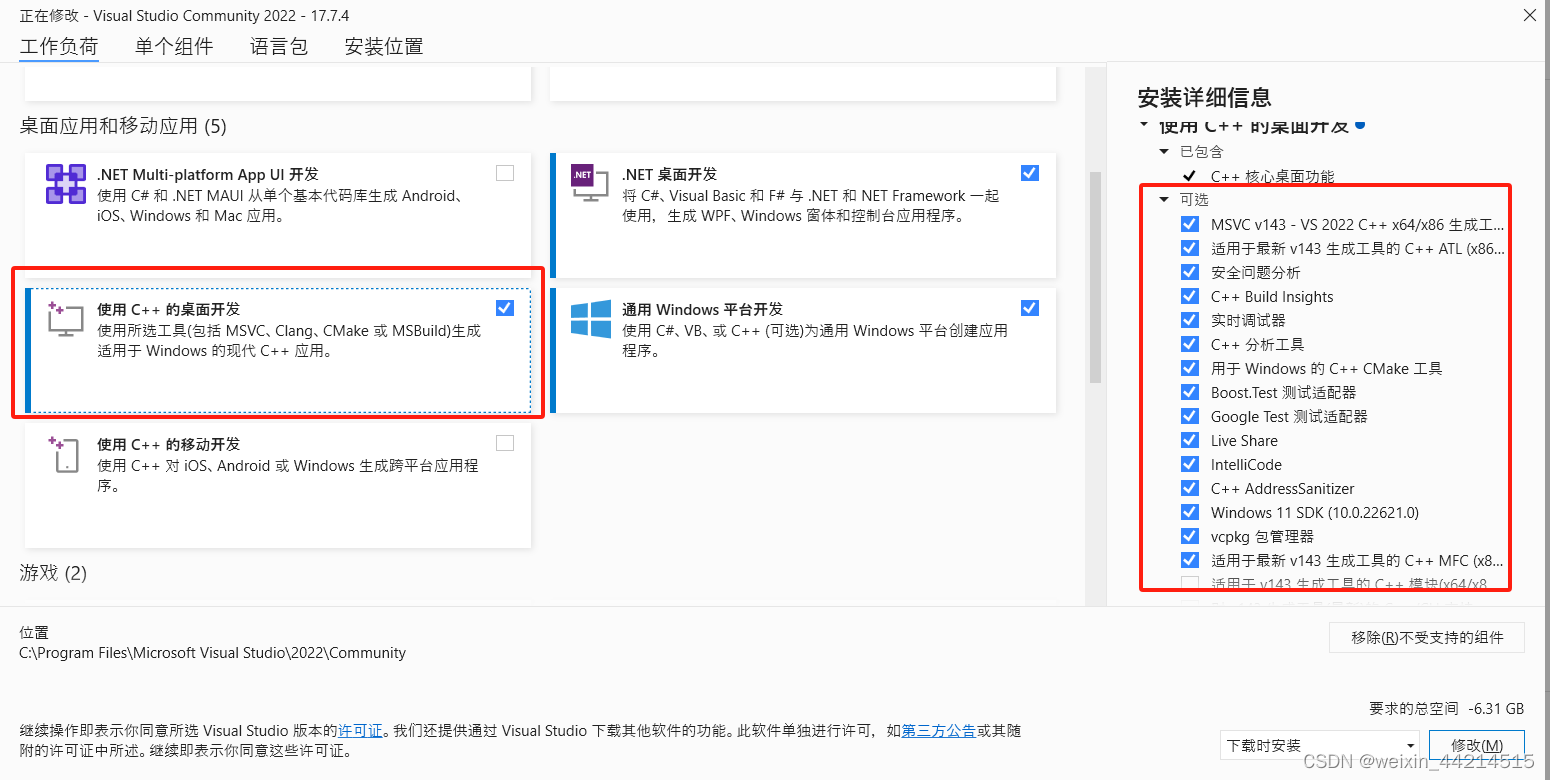Viewport: 1550px width, 780px height.
Task: Click 移除(R)不受支持的组件 button
Action: (1427, 637)
